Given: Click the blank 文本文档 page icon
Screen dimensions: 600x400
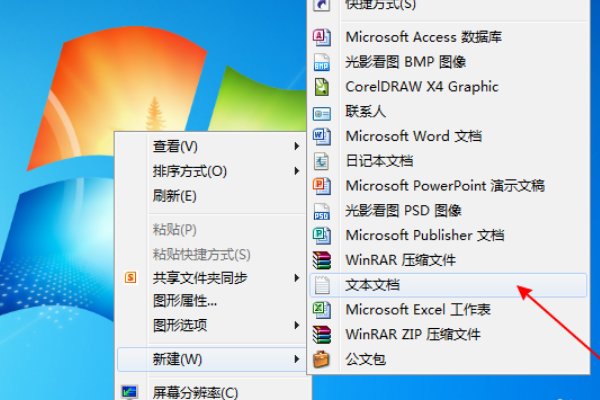Looking at the screenshot, I should 322,285.
